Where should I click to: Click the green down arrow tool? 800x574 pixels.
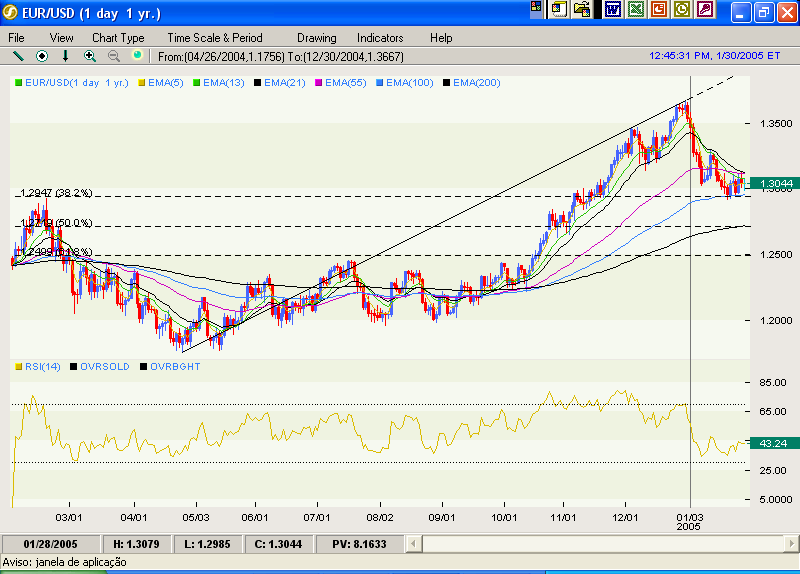coord(66,56)
